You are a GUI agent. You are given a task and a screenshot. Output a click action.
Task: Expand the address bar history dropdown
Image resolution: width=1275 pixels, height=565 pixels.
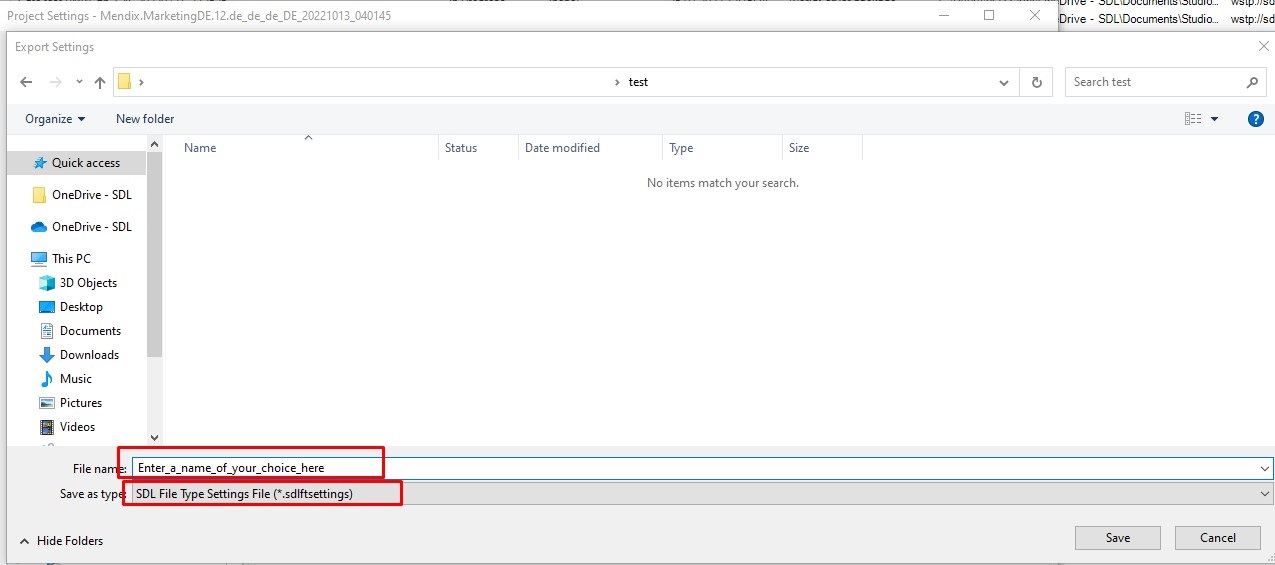pyautogui.click(x=1004, y=82)
